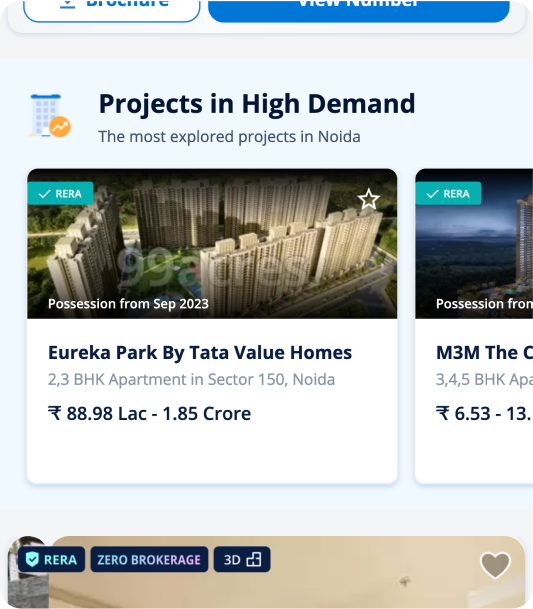This screenshot has height=609, width=533.
Task: Open the 3D floor plan badge
Action: click(x=242, y=559)
